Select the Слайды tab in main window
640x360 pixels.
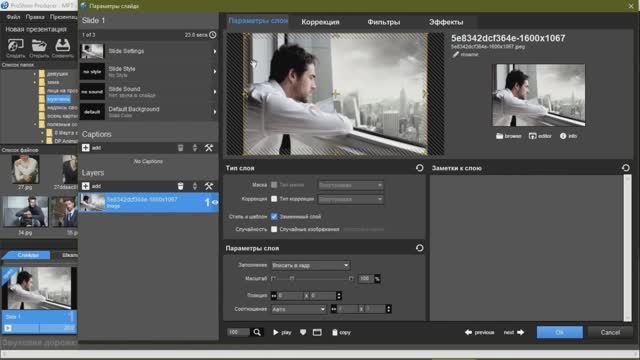28,255
